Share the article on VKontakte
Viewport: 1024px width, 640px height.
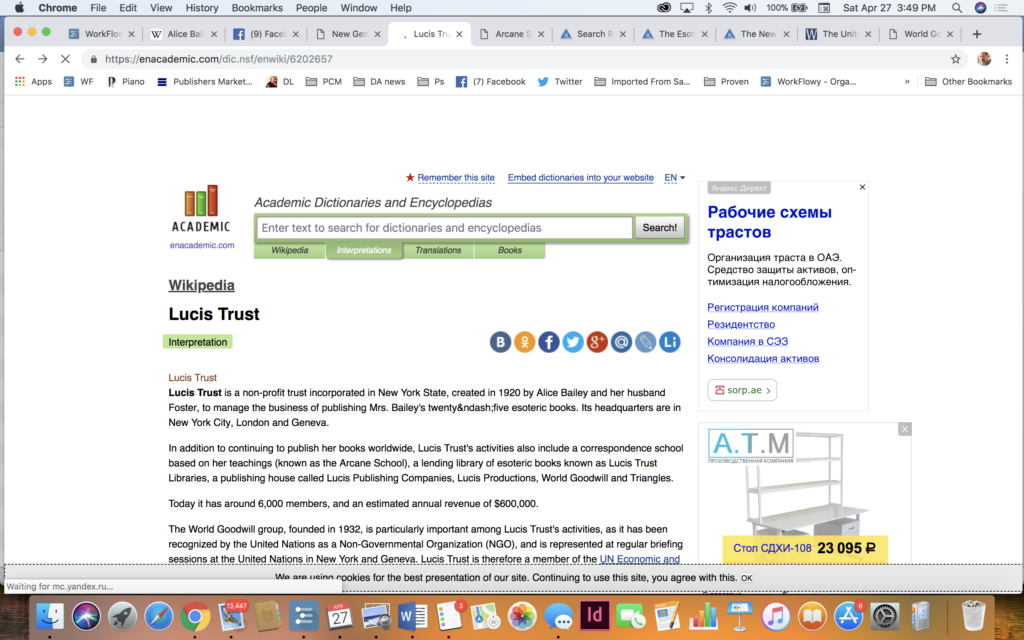click(500, 342)
